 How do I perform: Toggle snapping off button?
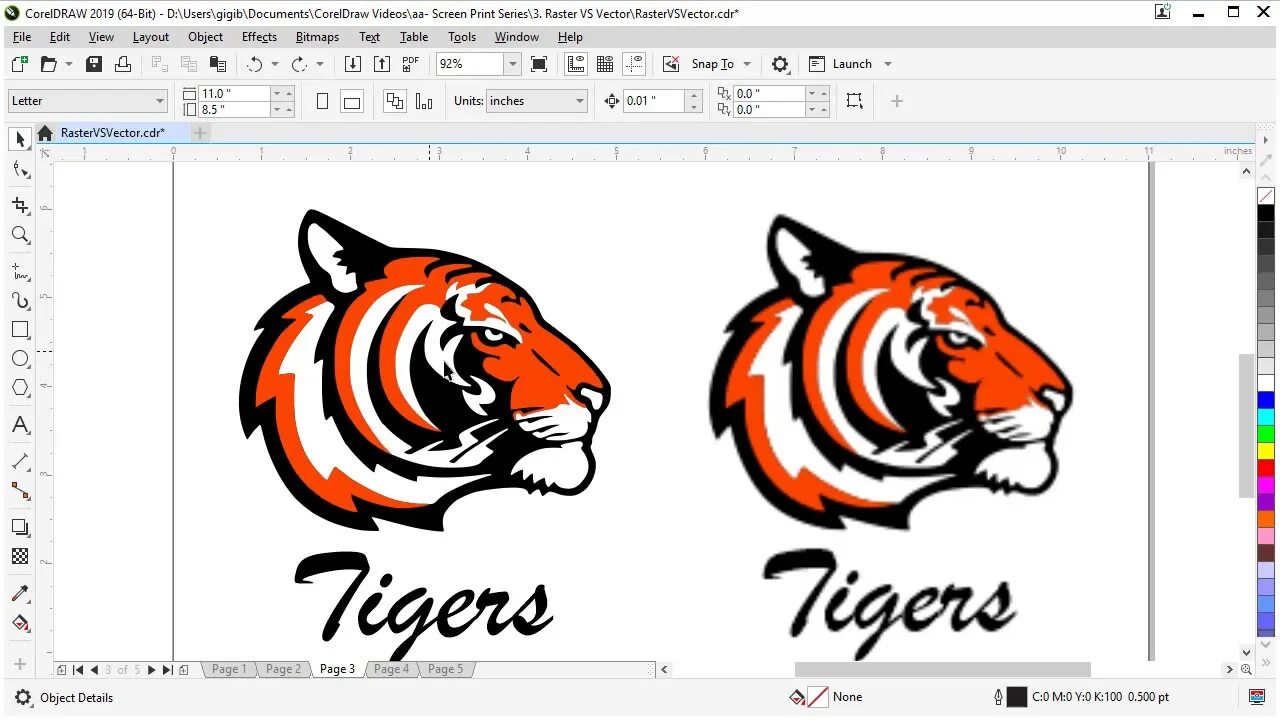click(671, 64)
